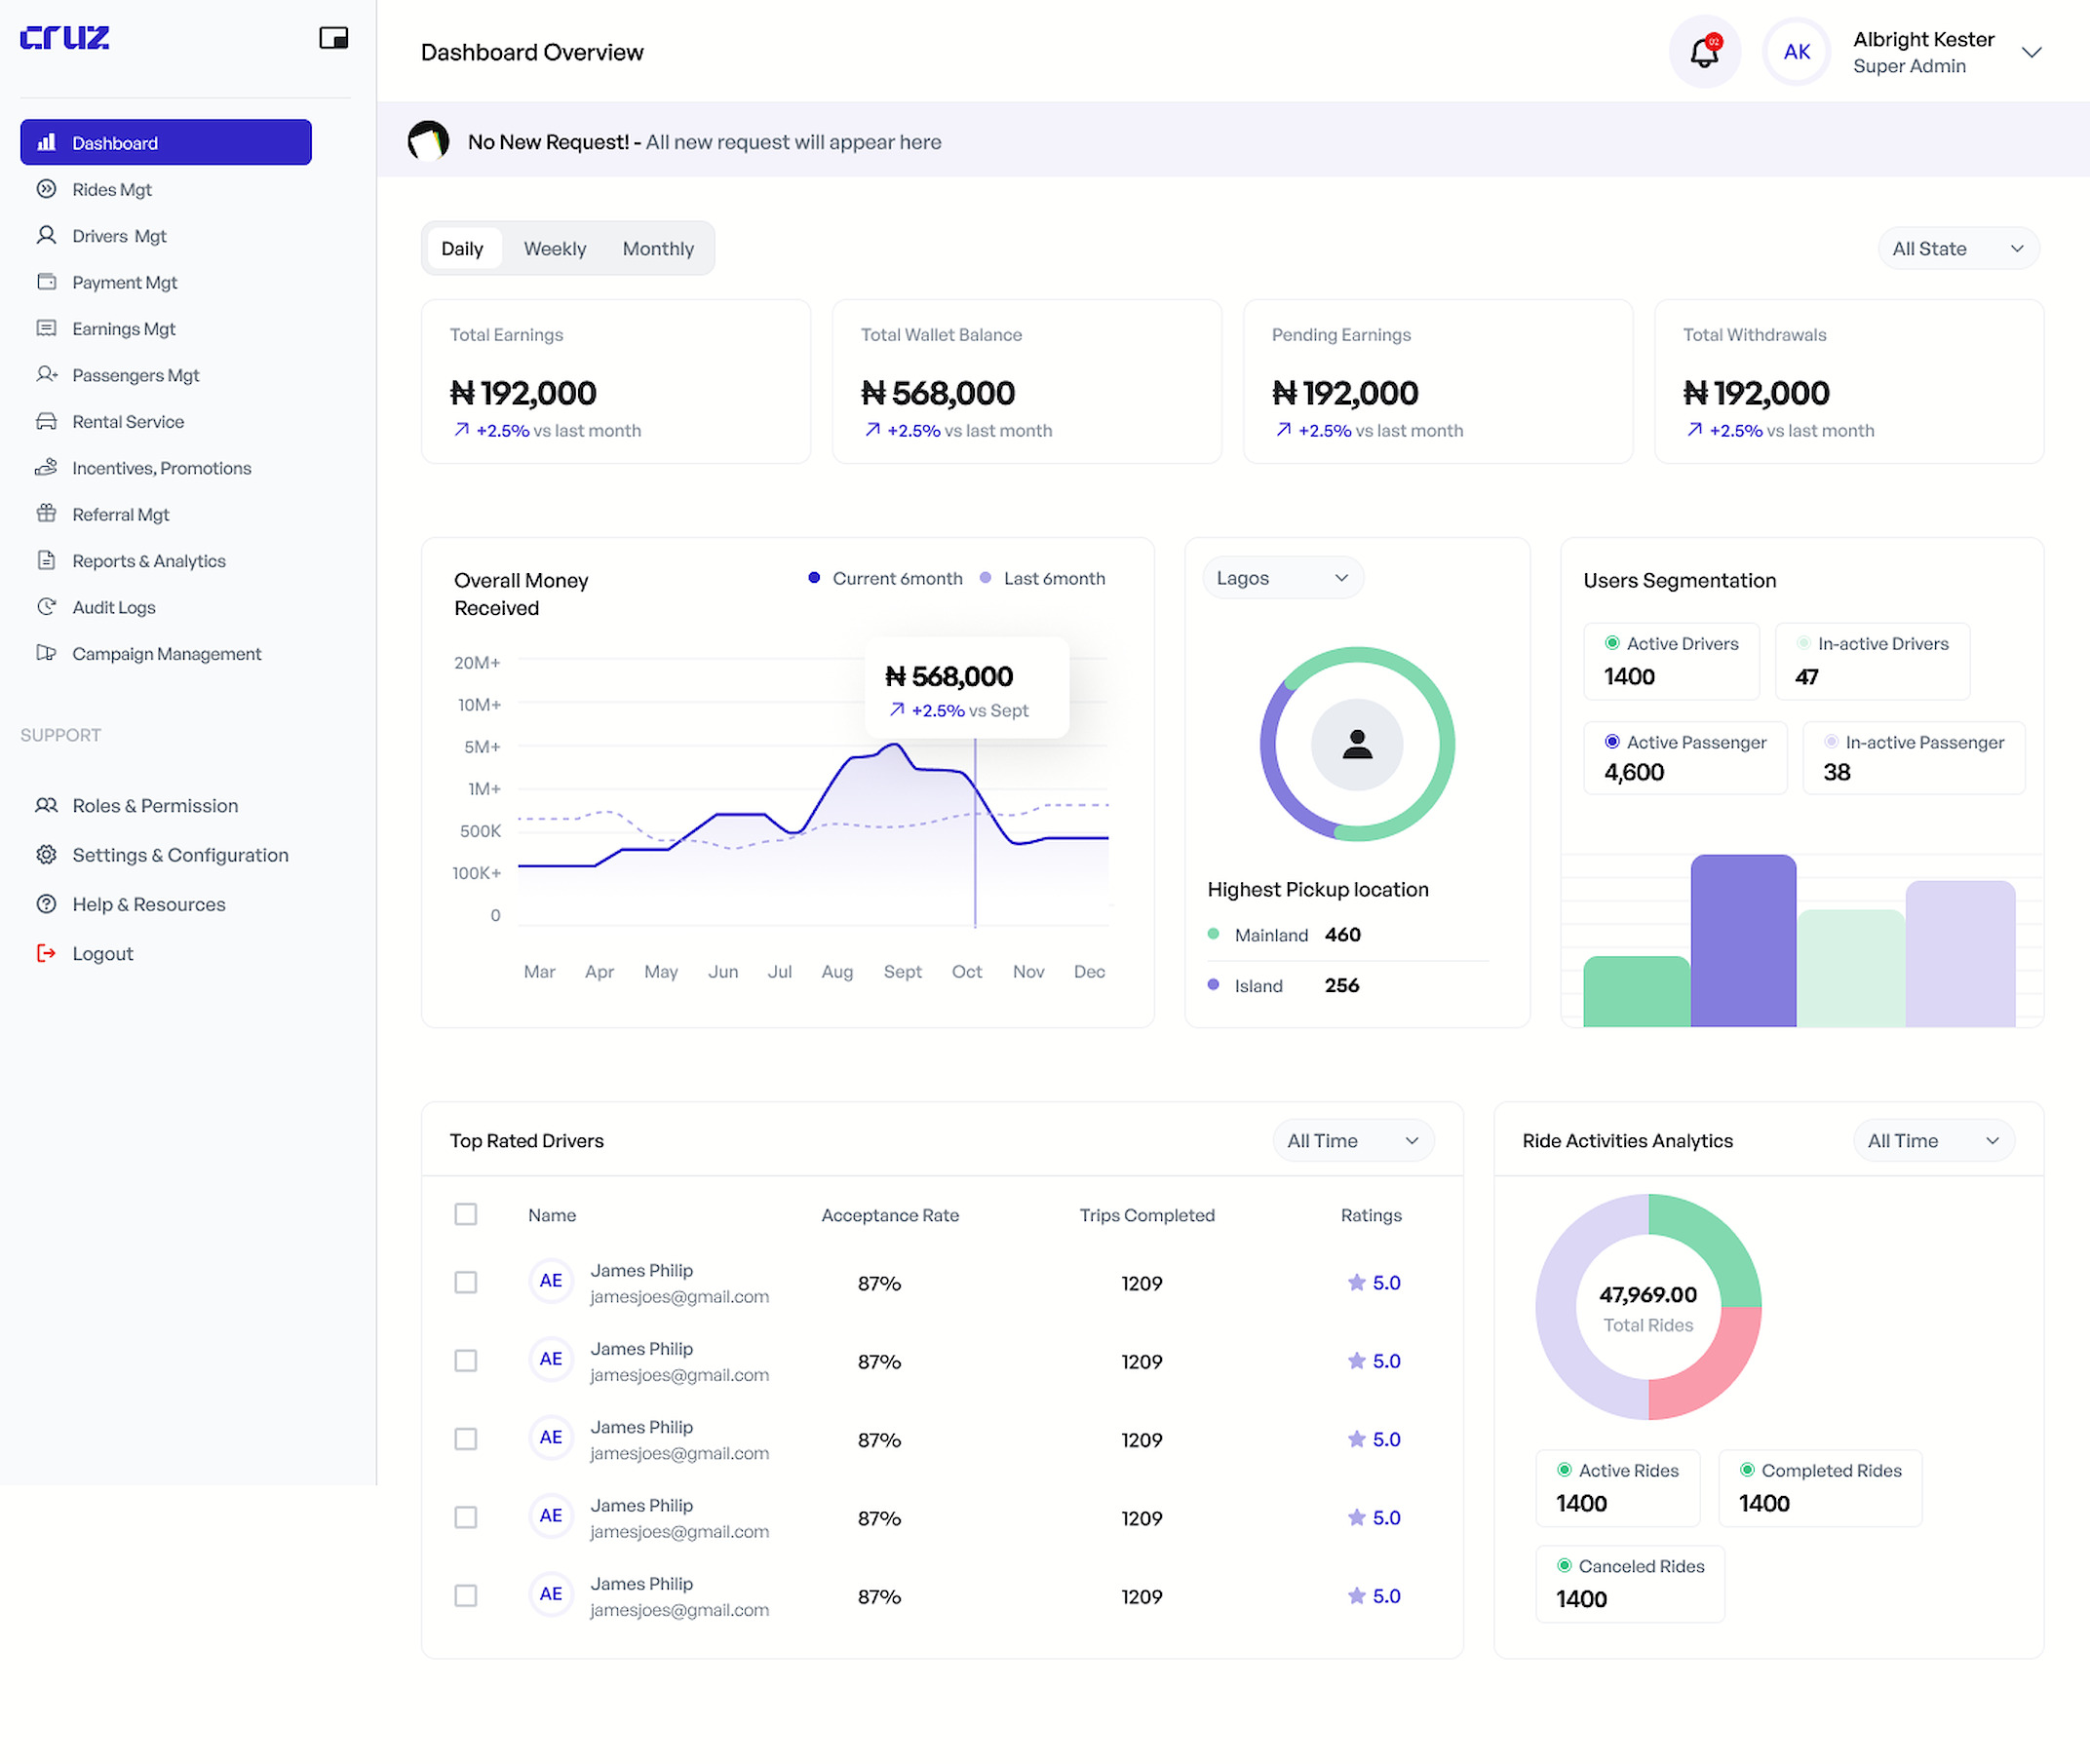Click the chart's vertical marker line
Image resolution: width=2090 pixels, height=1764 pixels.
coord(975,832)
